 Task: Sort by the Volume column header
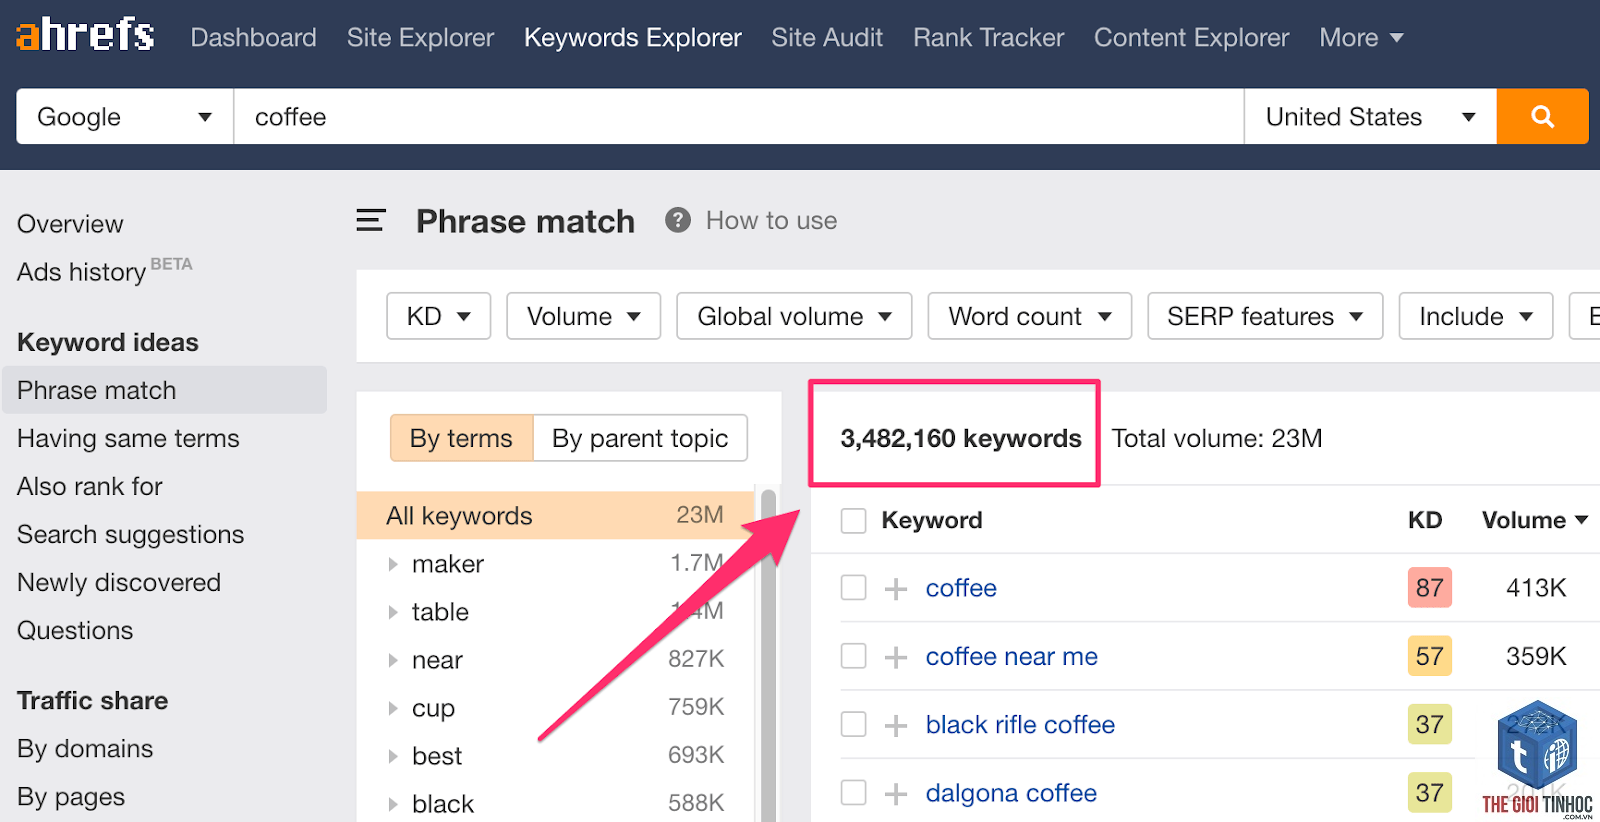[1535, 520]
